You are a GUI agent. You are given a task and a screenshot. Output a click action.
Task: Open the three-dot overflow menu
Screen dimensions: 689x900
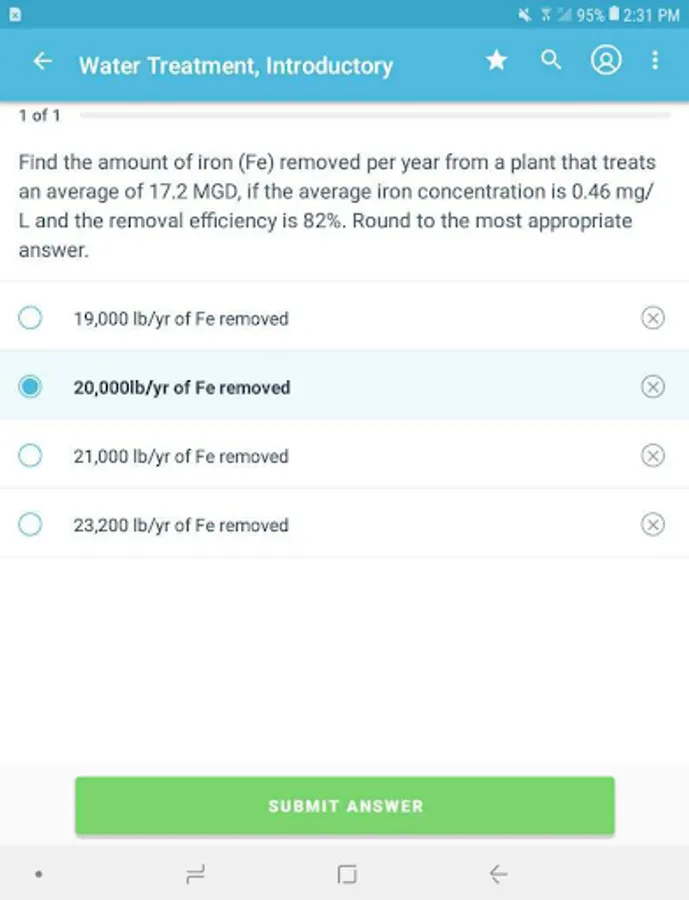[x=655, y=61]
